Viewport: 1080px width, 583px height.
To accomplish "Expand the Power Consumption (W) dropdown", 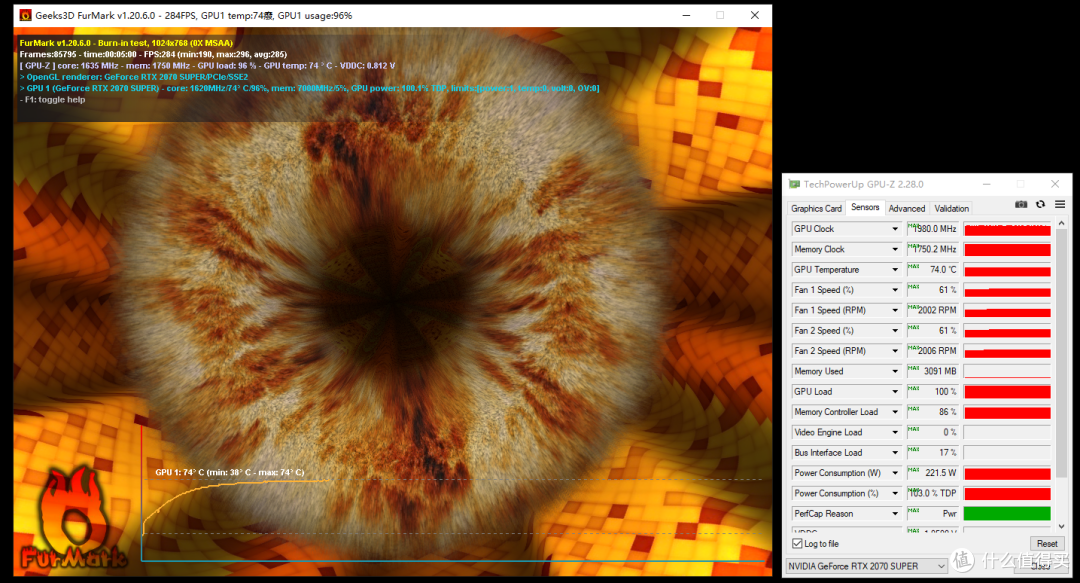I will 895,473.
